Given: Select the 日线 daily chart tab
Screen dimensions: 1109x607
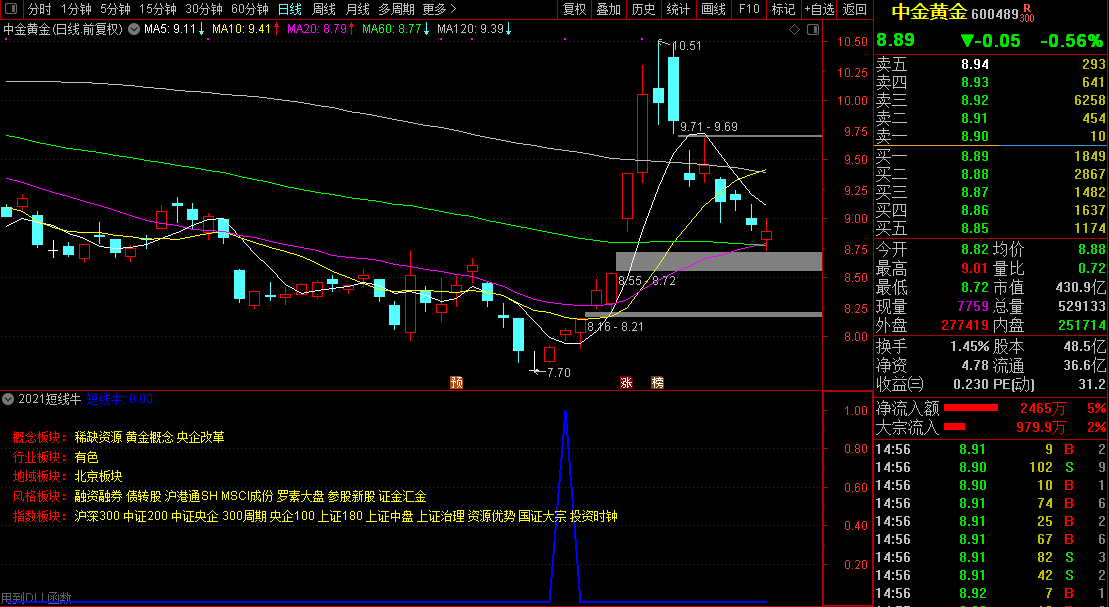Looking at the screenshot, I should pos(289,9).
